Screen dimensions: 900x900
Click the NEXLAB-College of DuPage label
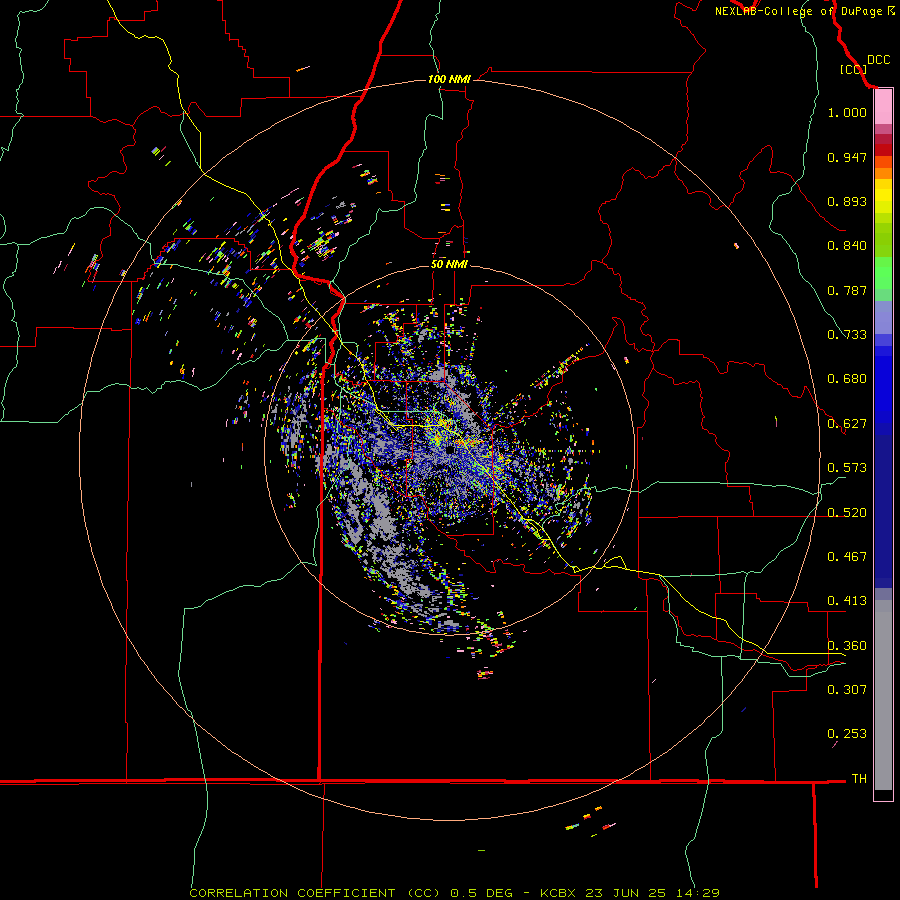pyautogui.click(x=799, y=11)
